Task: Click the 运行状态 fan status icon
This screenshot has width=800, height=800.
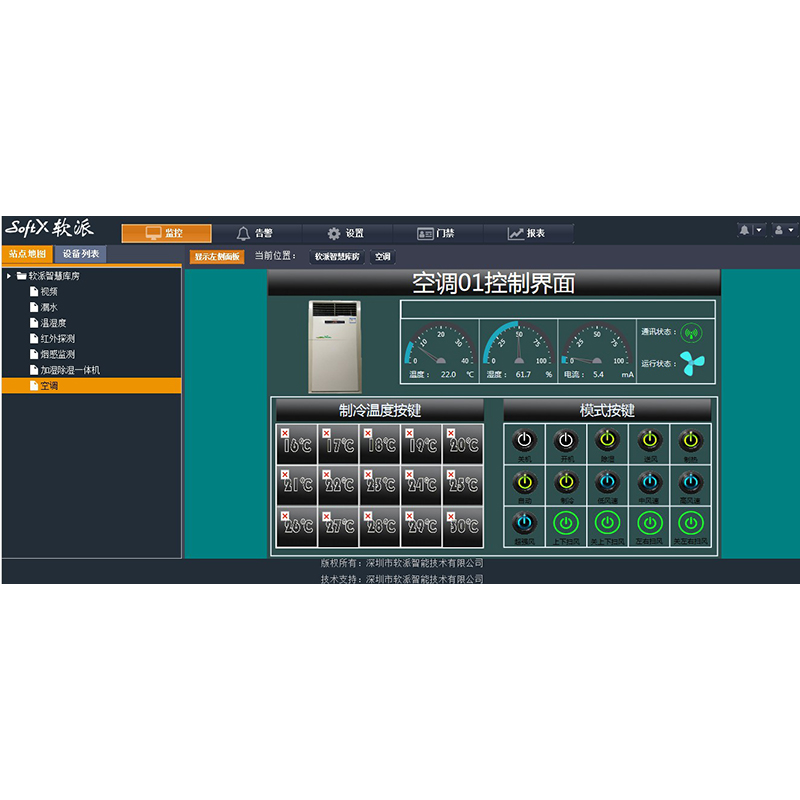Action: tap(691, 363)
